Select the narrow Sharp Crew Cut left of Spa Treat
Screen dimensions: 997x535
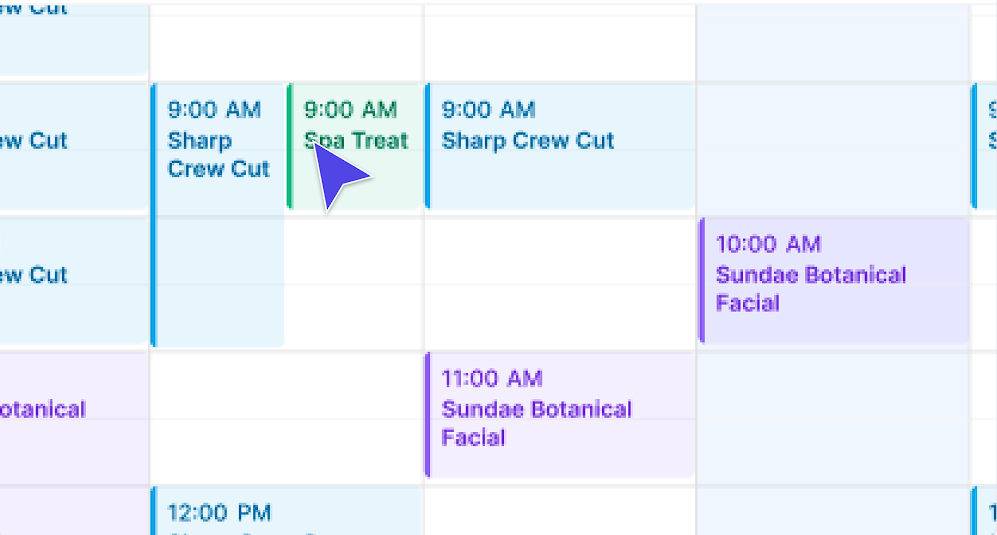click(x=218, y=150)
